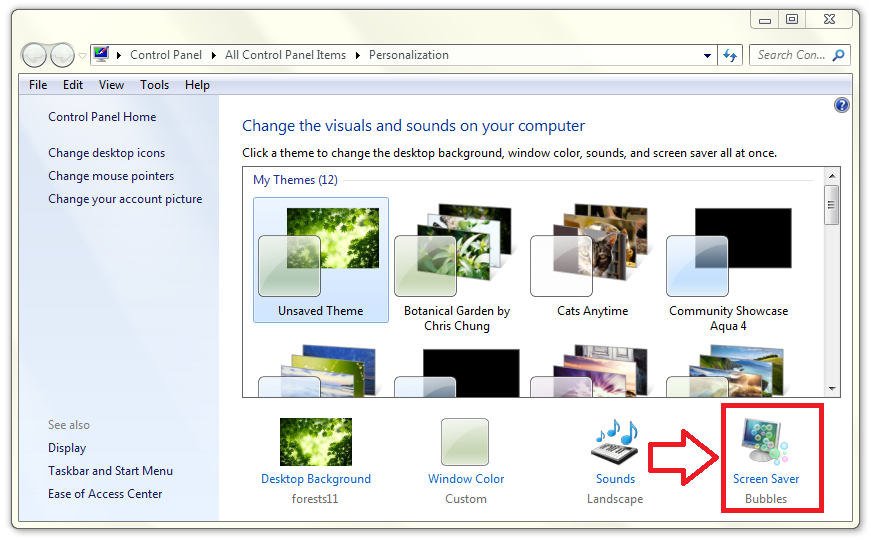Click the Screen Saver link text
Viewport: 871px width, 540px height.
766,479
